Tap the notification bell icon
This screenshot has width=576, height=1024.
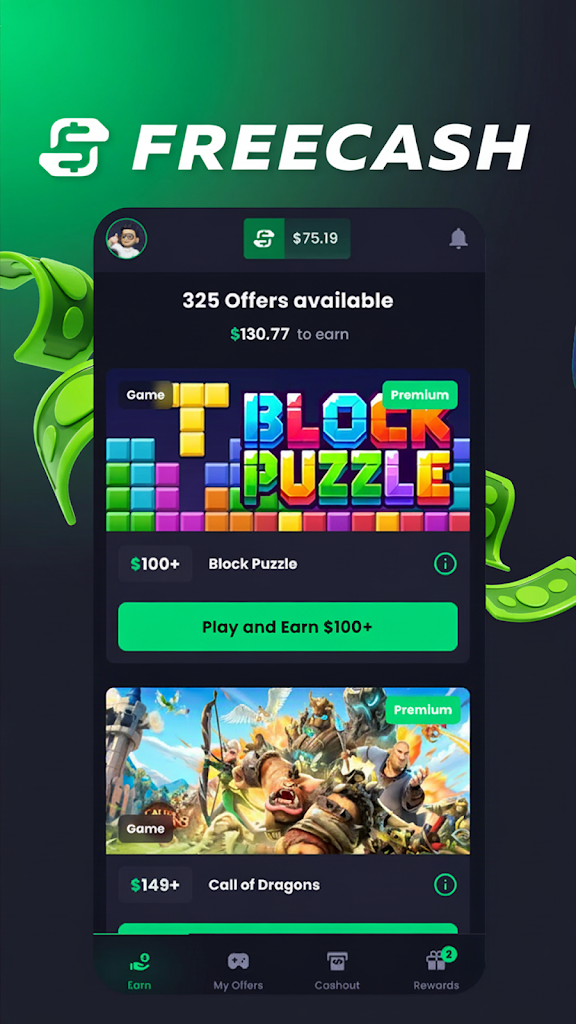click(x=459, y=238)
